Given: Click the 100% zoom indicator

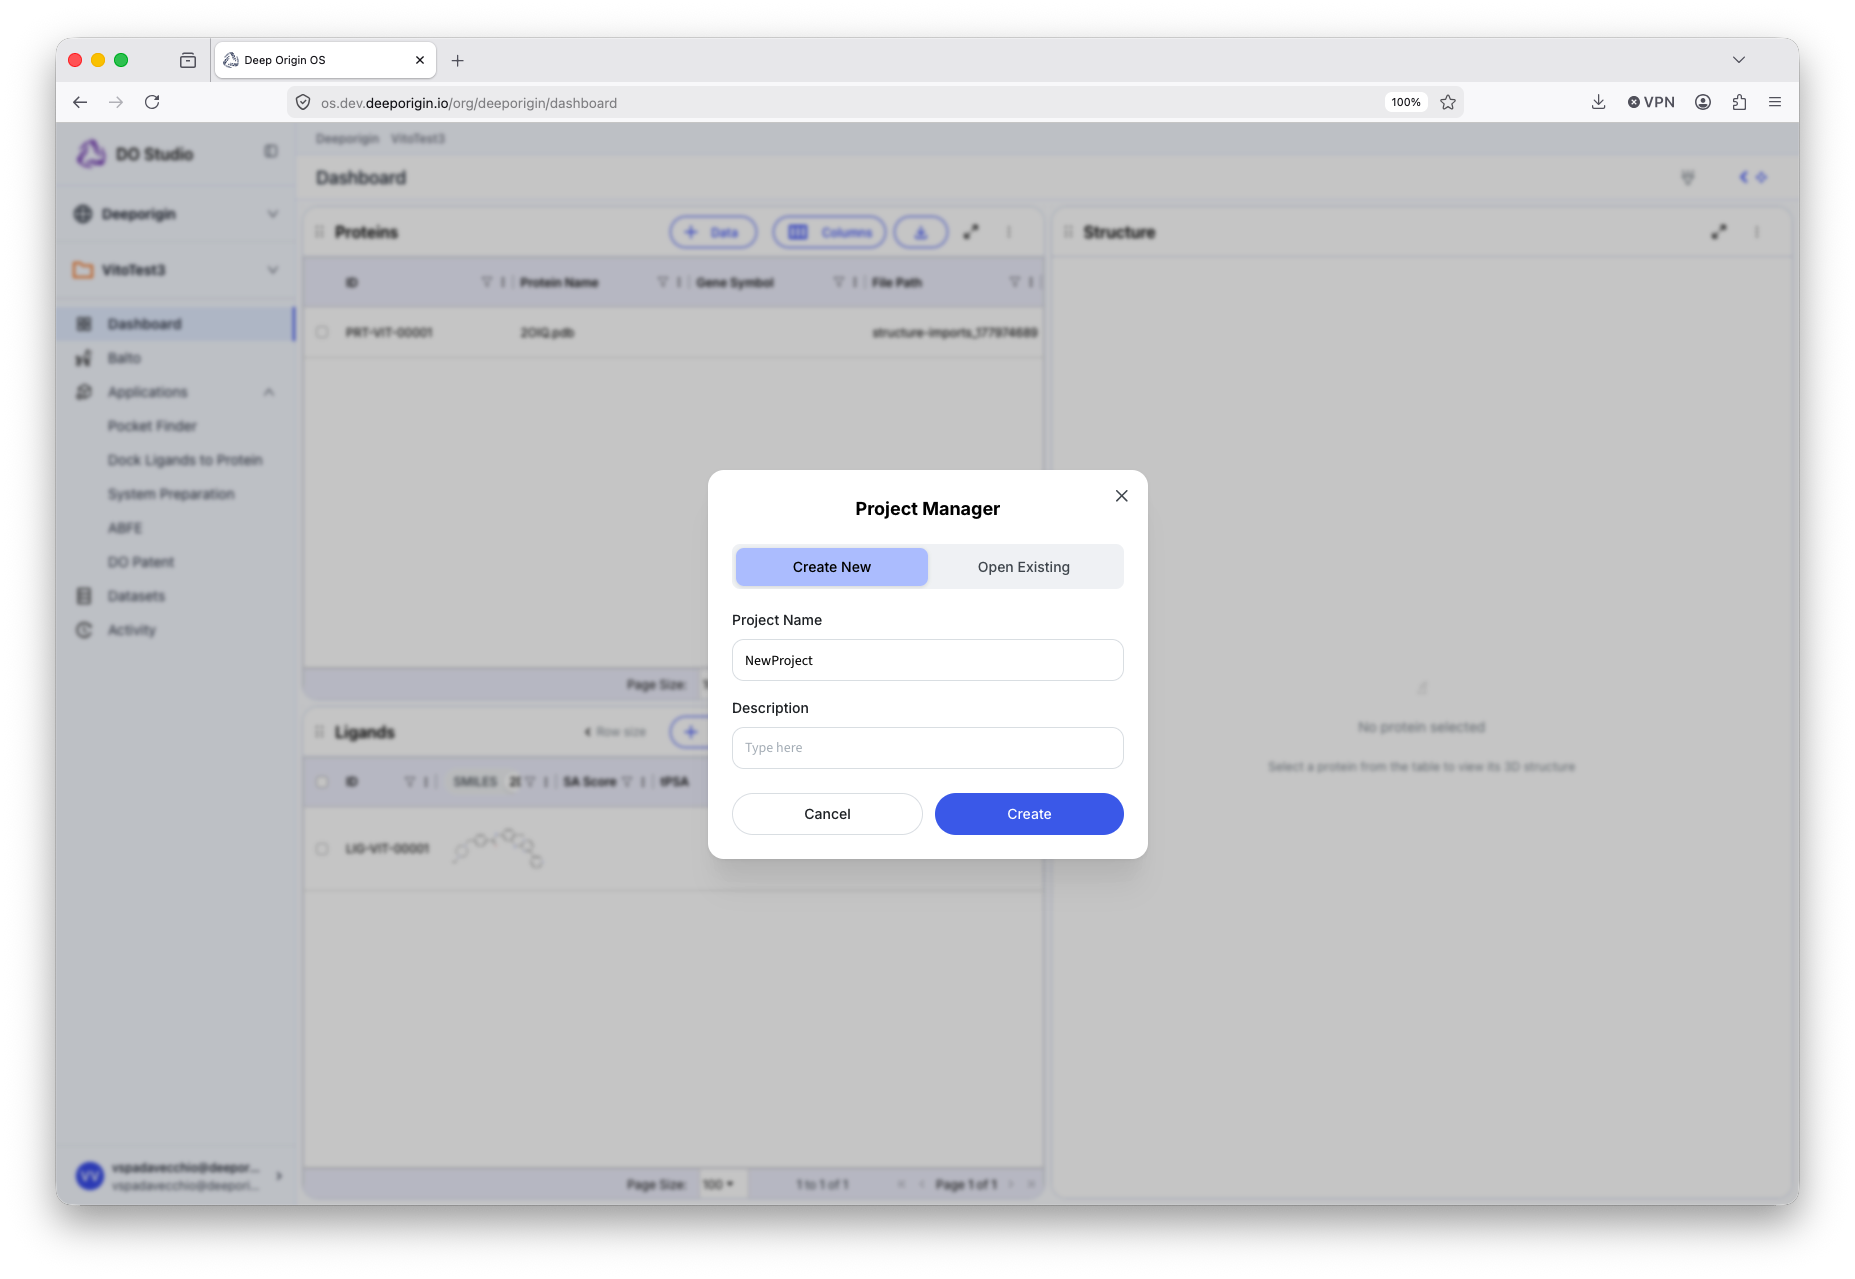Looking at the screenshot, I should point(1405,102).
